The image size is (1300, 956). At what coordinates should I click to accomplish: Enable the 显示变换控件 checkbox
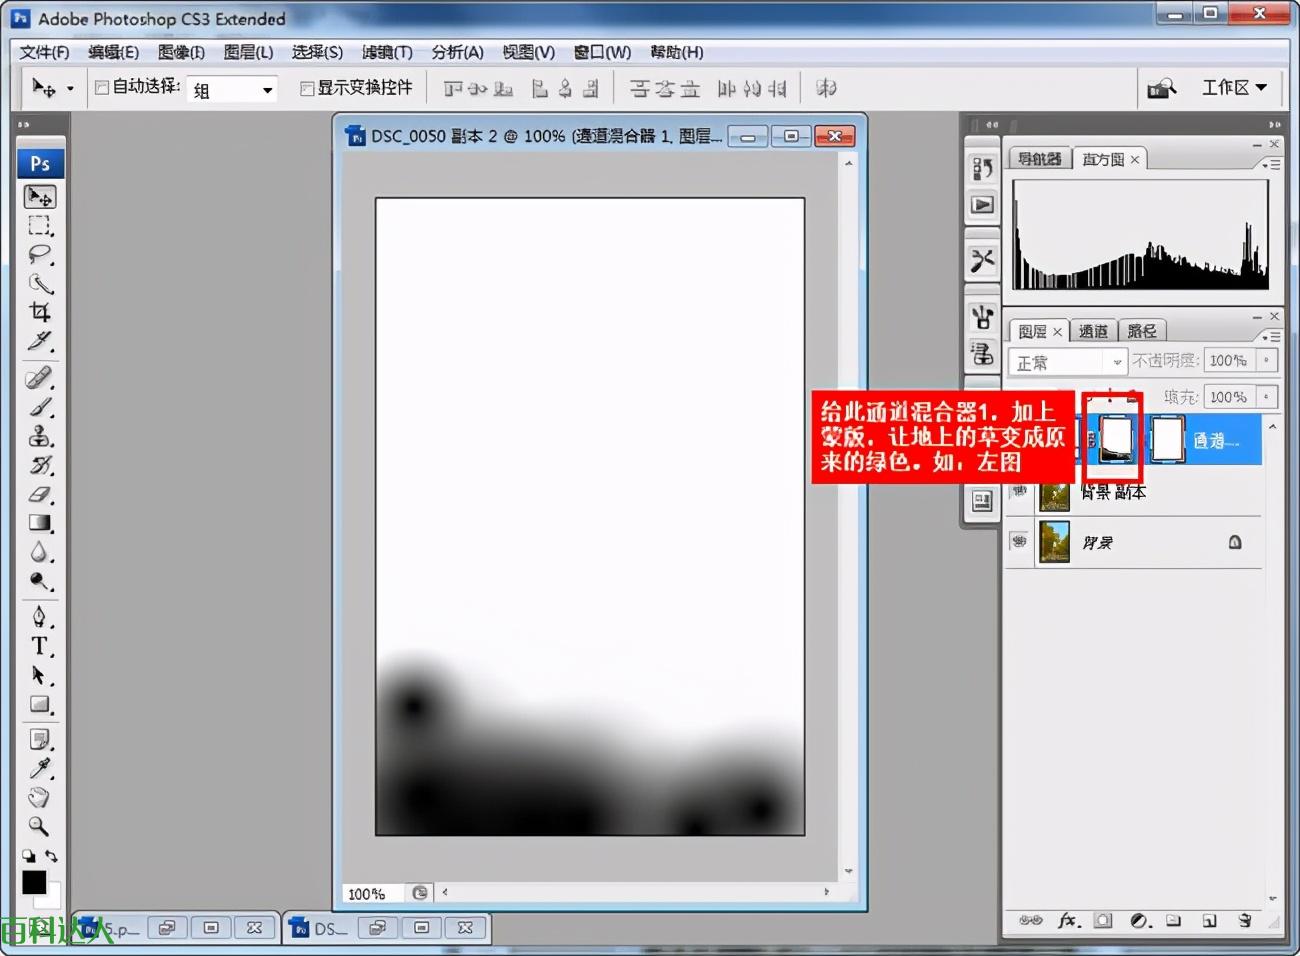[x=308, y=88]
